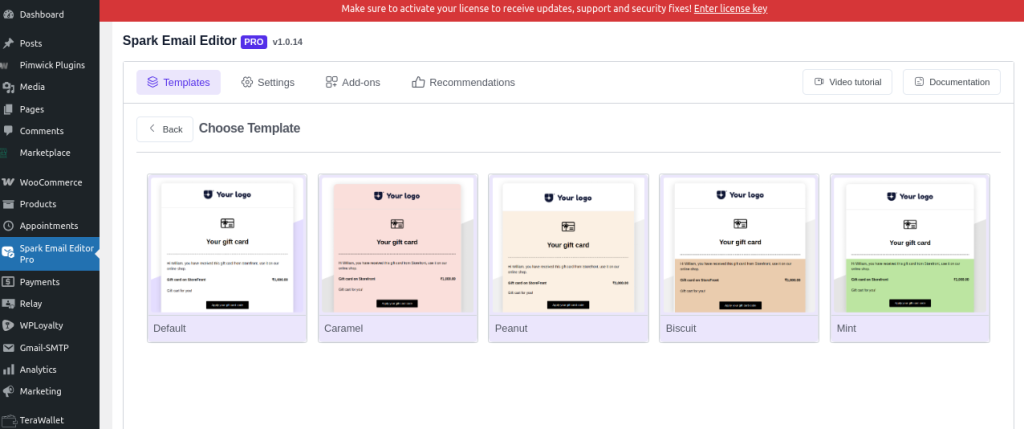
Task: Click the Appointments clock icon
Action: pos(8,226)
